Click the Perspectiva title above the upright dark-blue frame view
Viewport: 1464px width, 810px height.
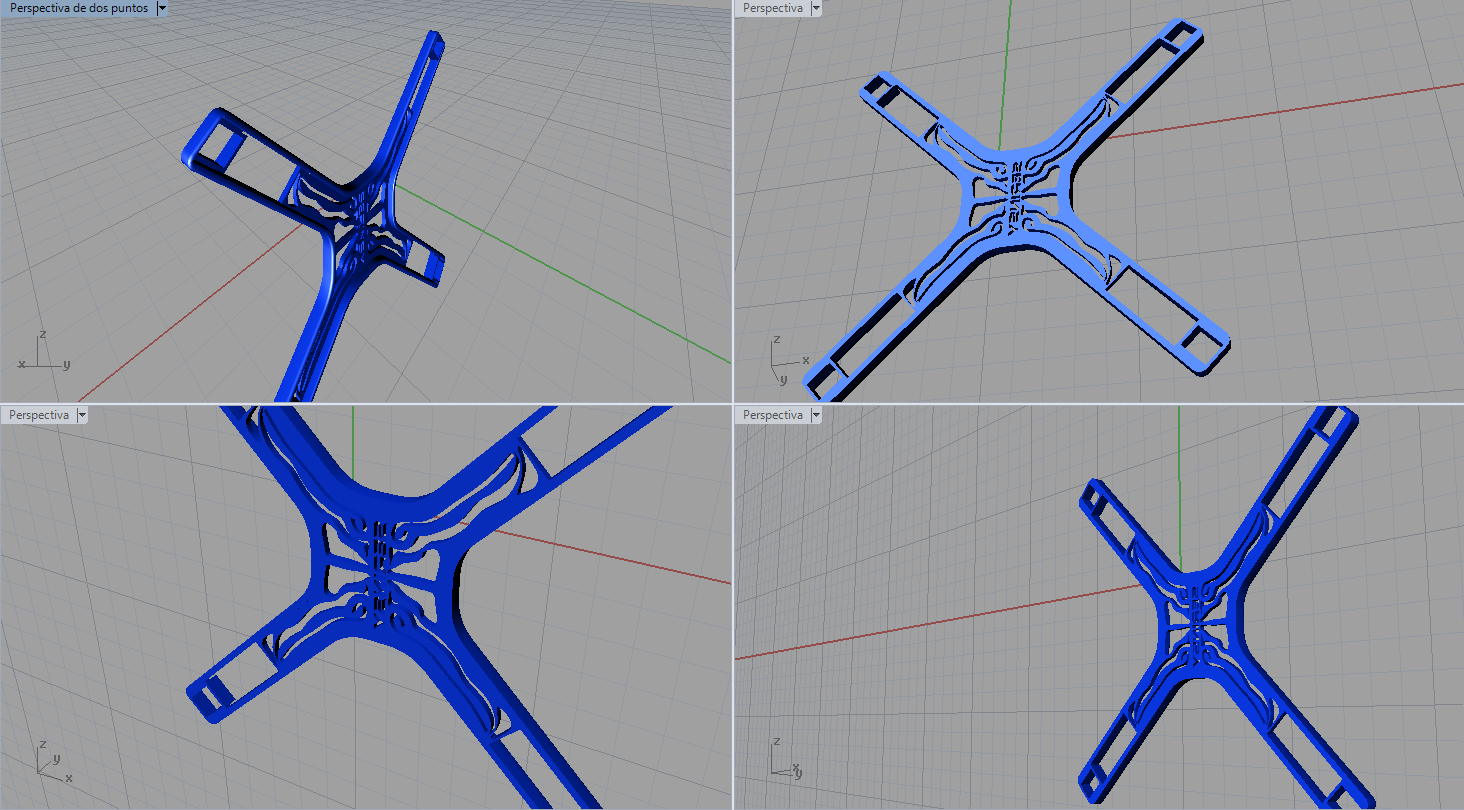click(x=773, y=414)
